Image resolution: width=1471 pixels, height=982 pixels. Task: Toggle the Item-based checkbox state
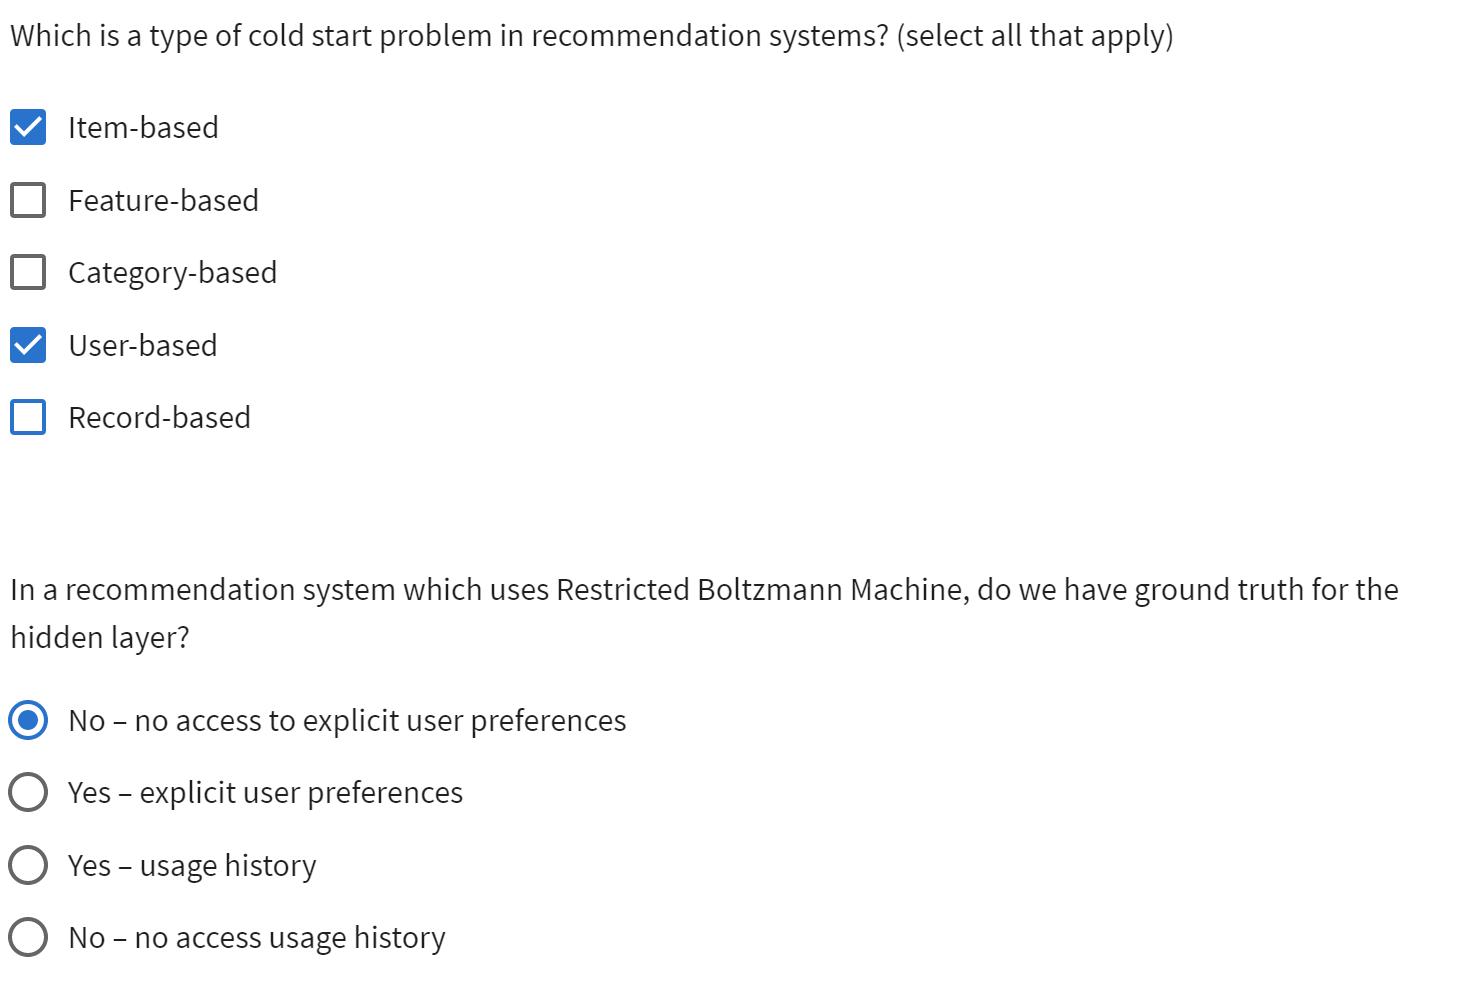tap(27, 127)
